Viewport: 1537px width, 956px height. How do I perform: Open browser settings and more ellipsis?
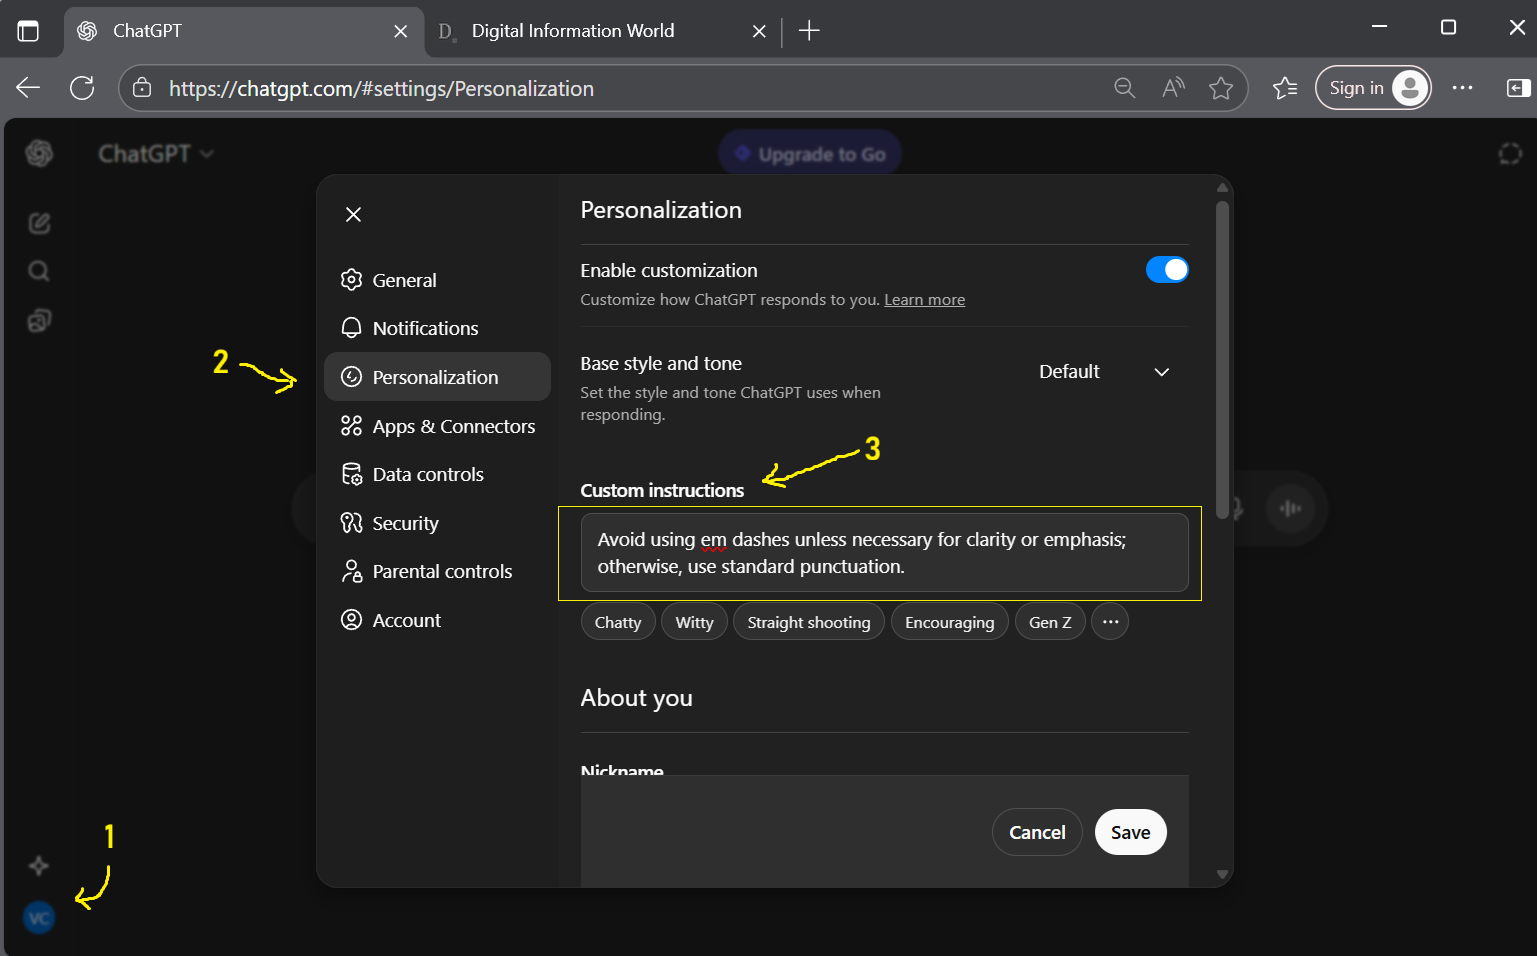coord(1462,88)
